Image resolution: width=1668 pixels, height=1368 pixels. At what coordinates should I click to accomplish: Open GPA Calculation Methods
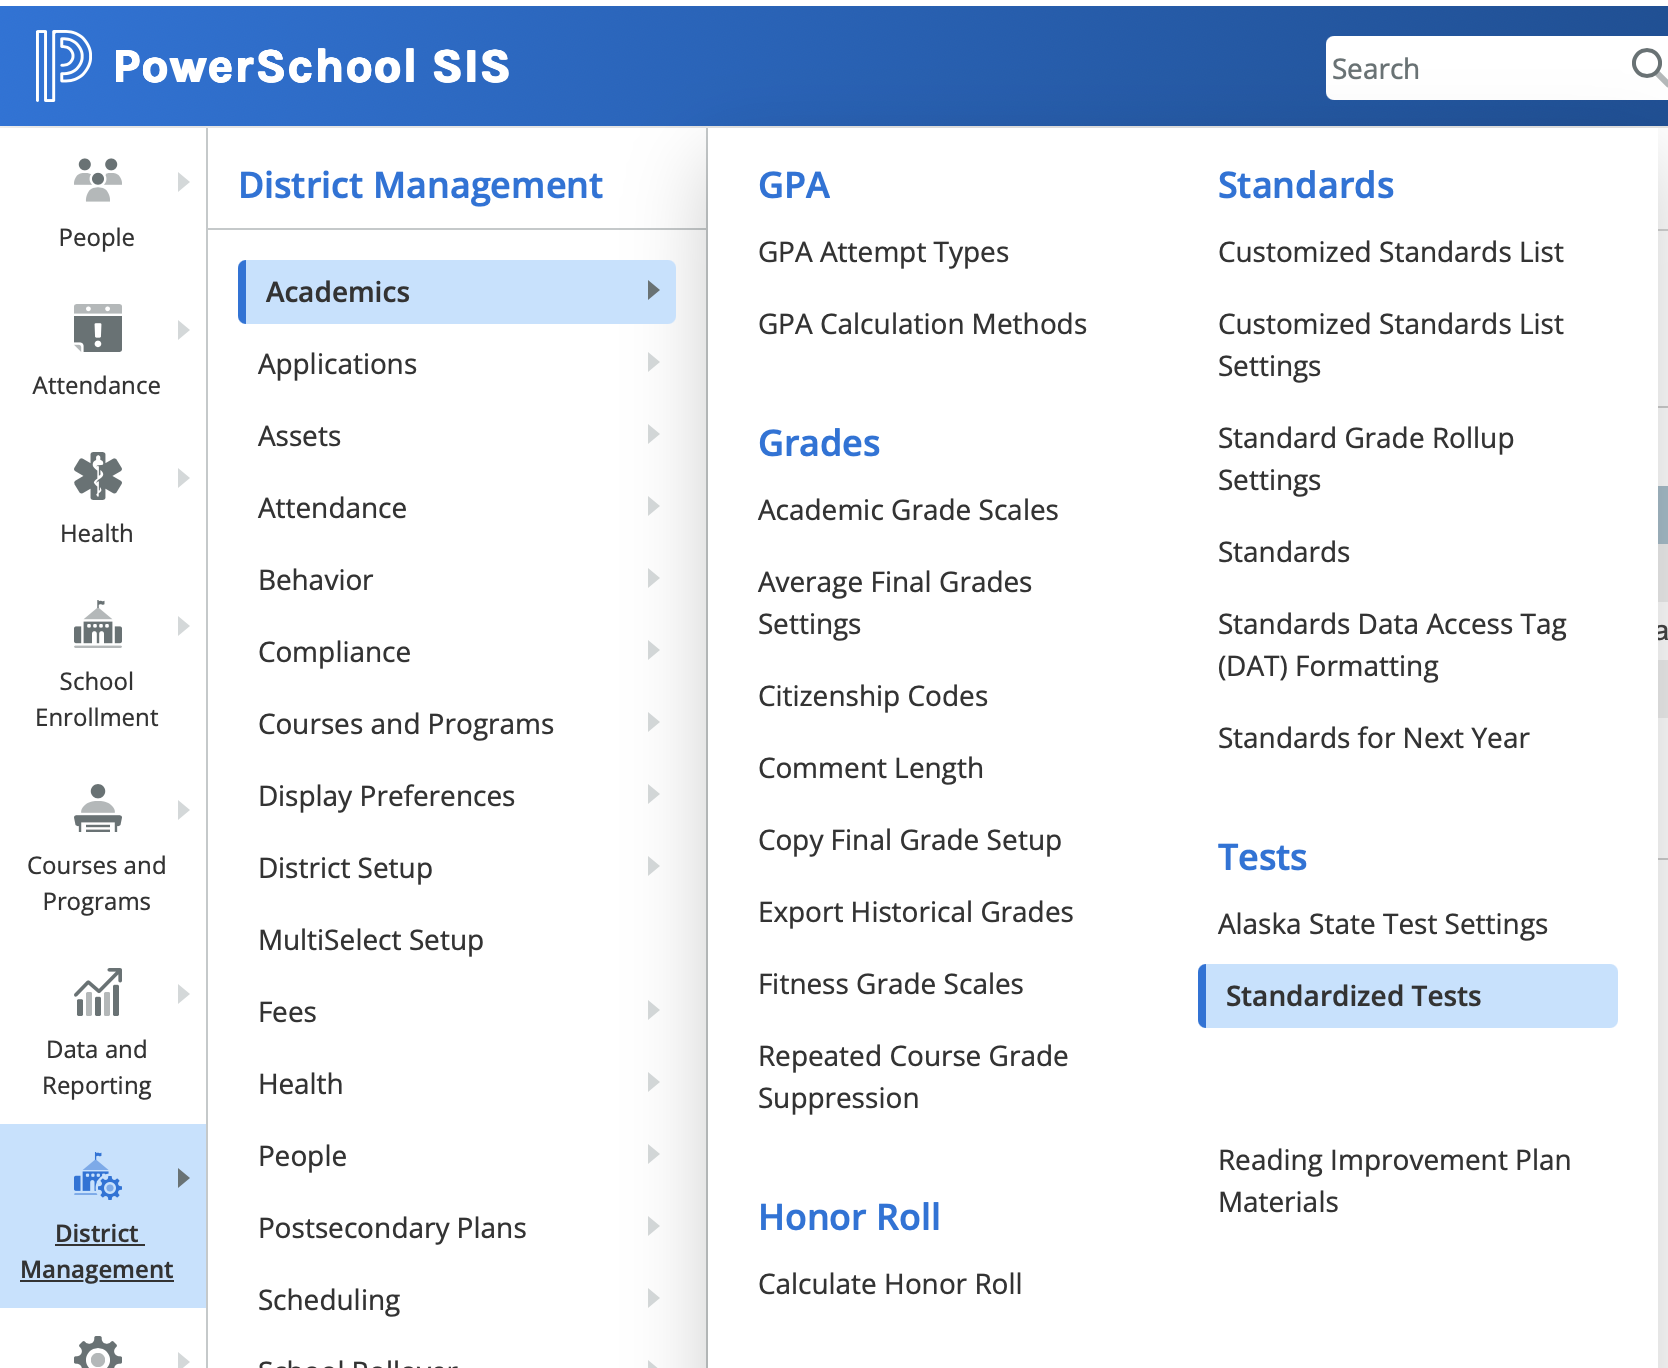922,323
